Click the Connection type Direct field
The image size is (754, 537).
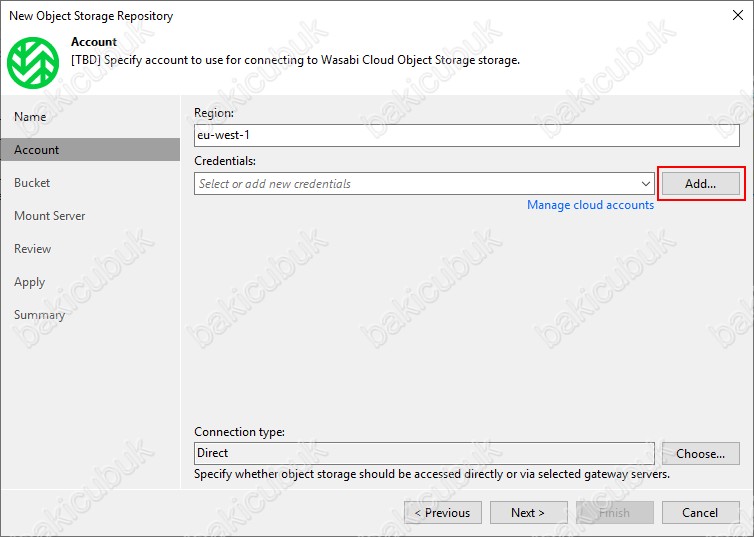[x=424, y=453]
